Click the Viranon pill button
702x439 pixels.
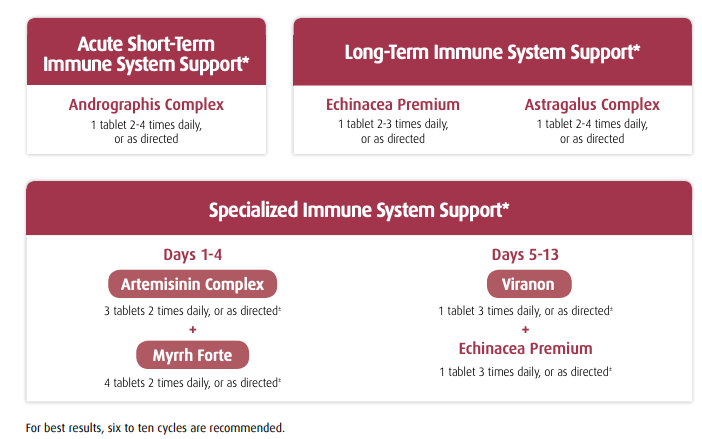coord(529,284)
